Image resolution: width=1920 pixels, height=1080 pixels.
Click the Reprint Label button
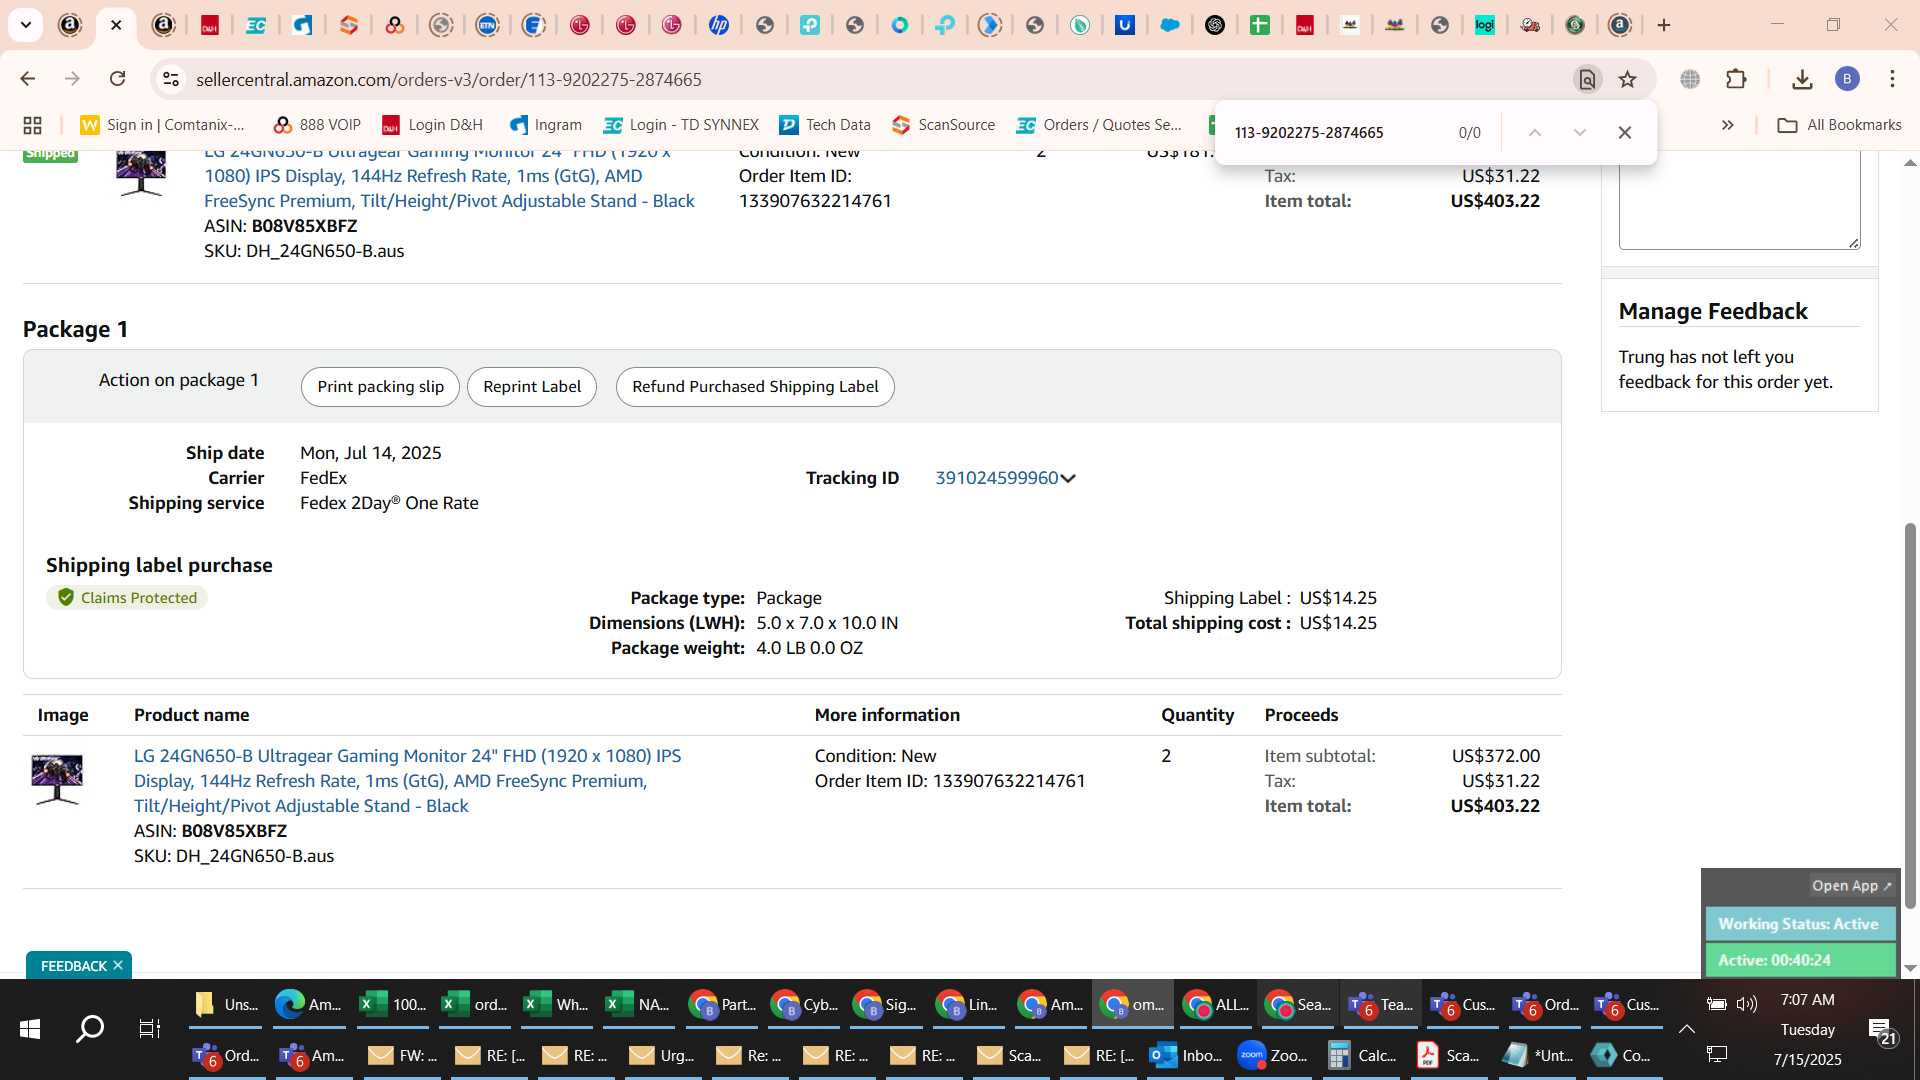pos(532,387)
